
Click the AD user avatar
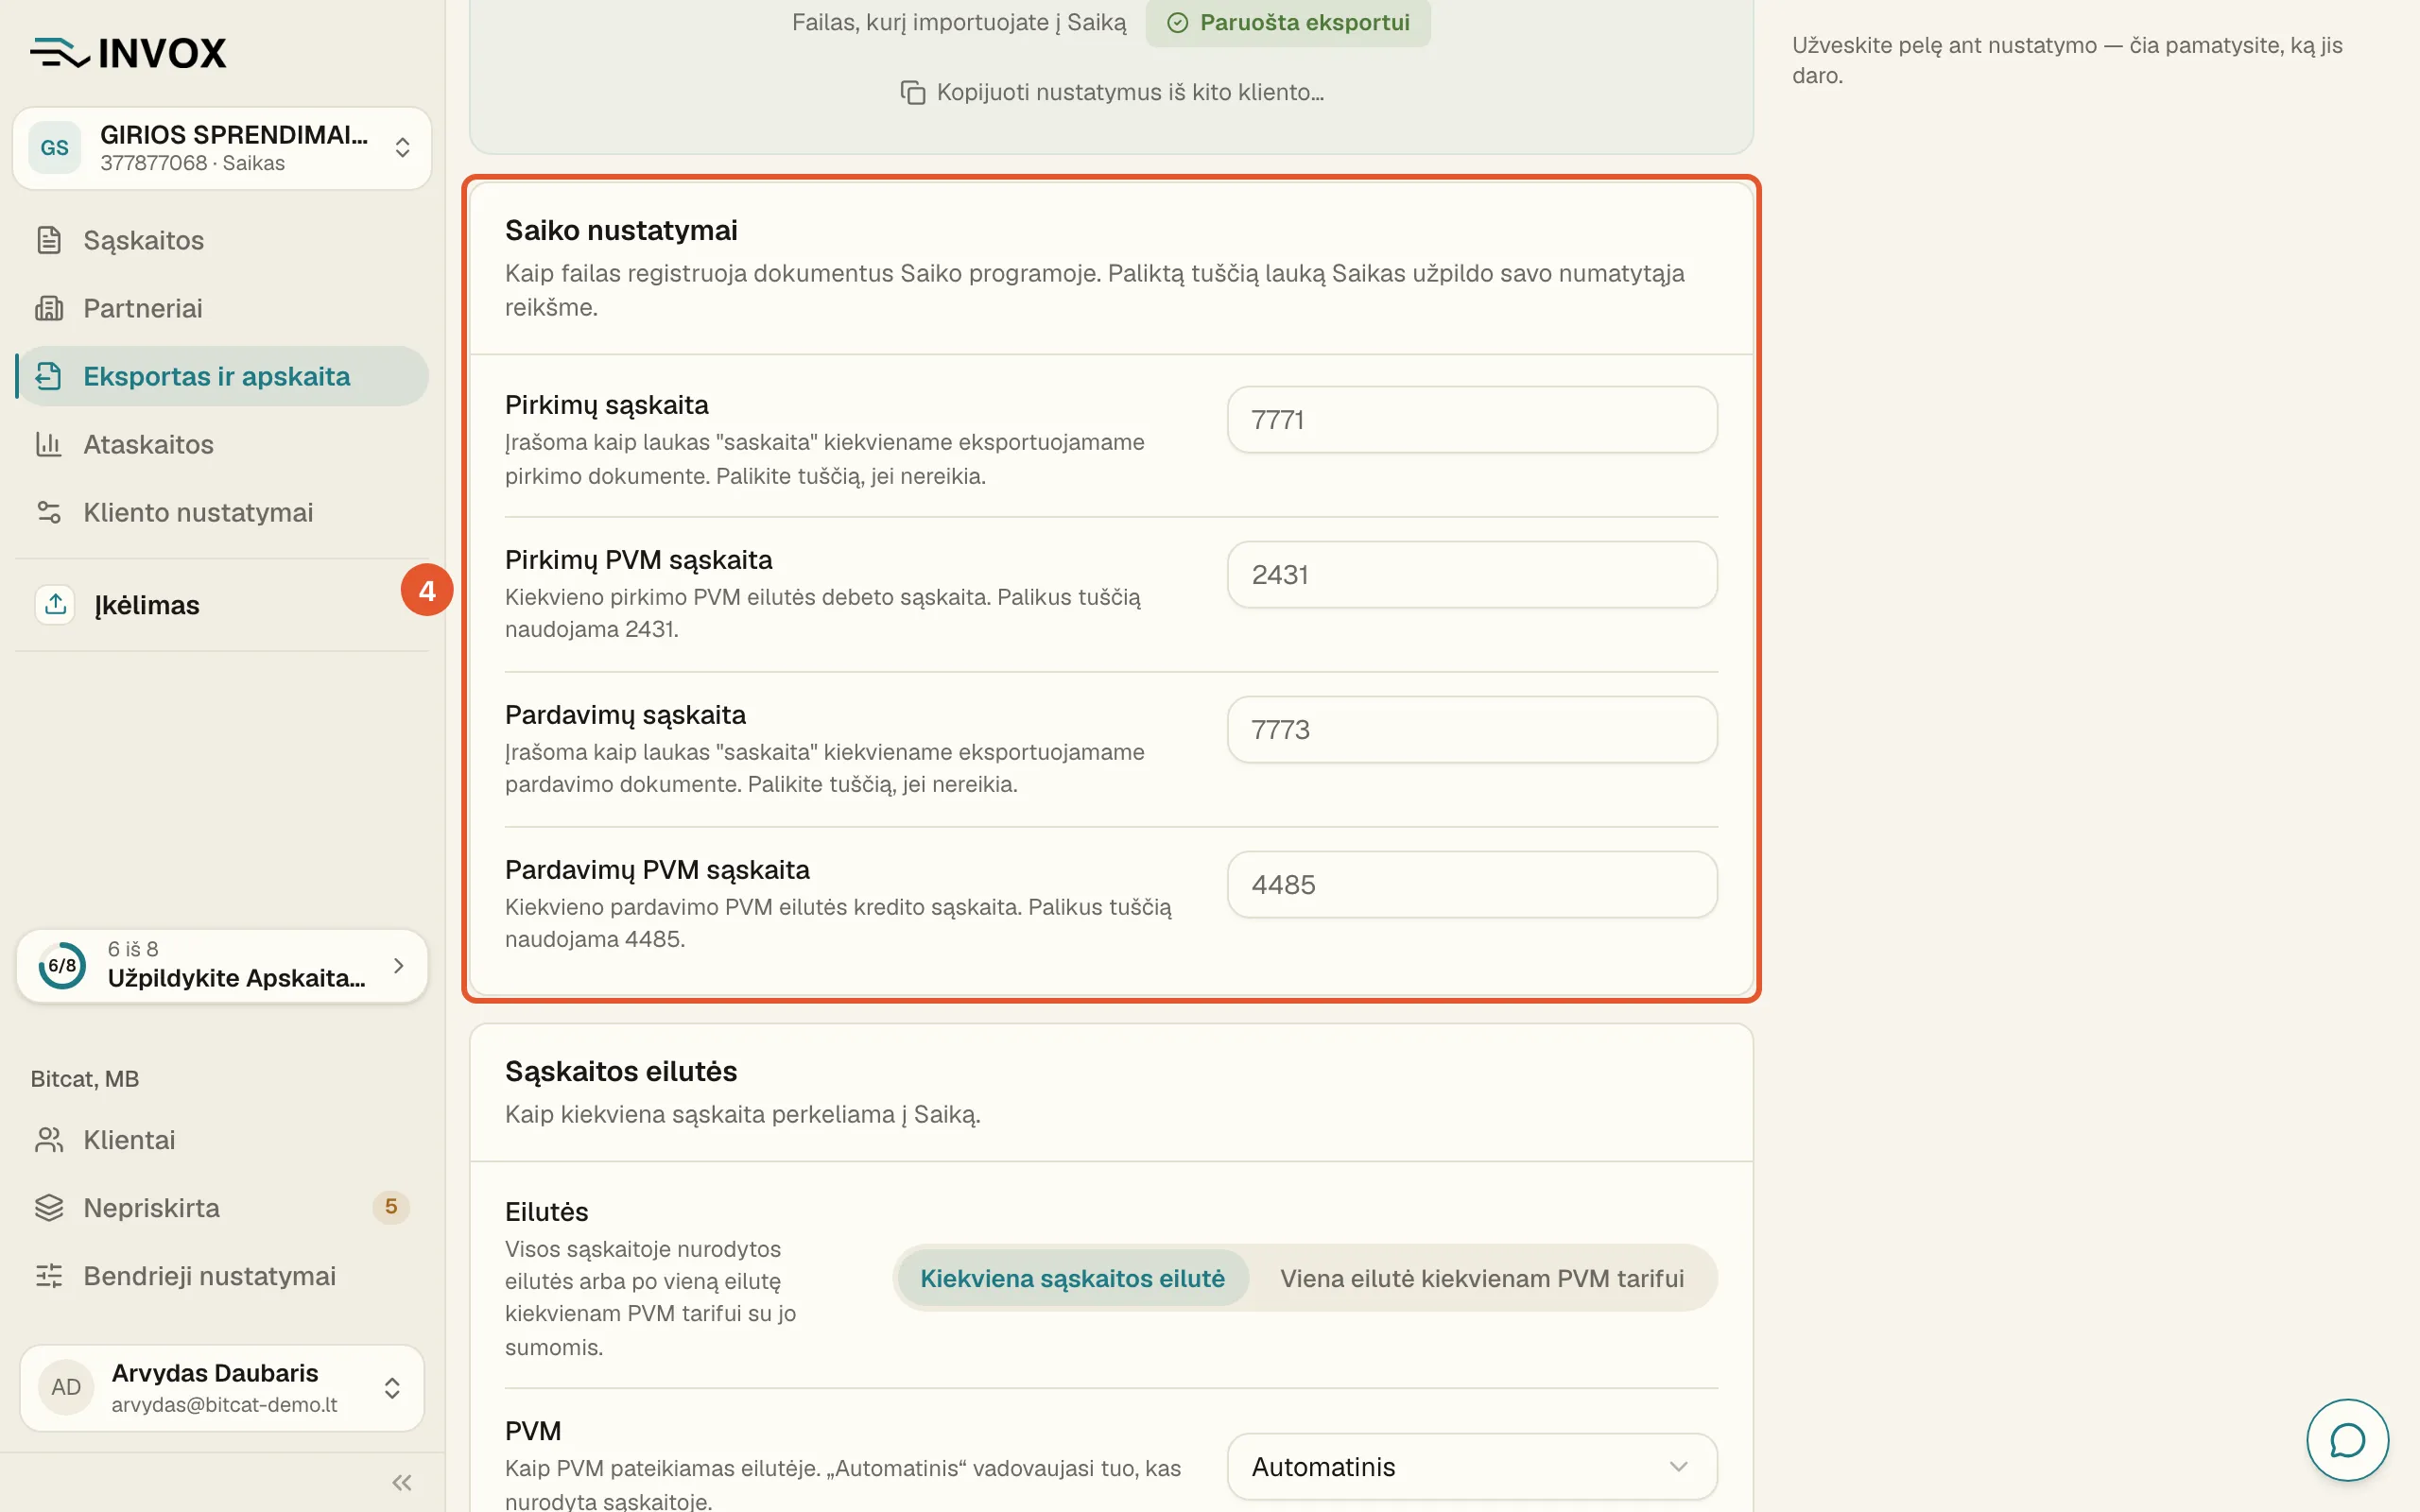66,1387
